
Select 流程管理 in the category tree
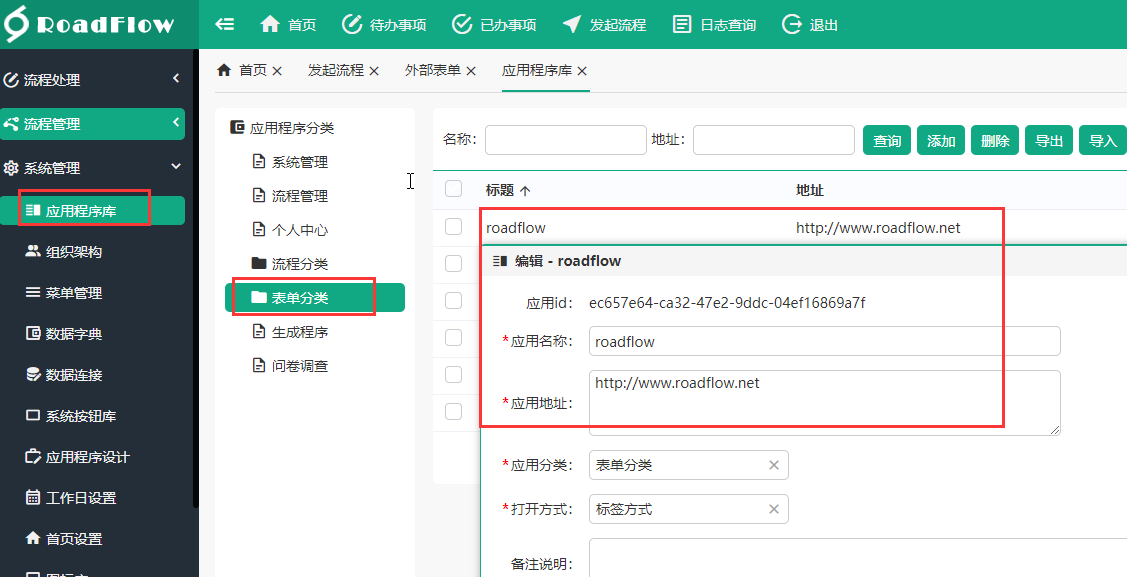290,195
